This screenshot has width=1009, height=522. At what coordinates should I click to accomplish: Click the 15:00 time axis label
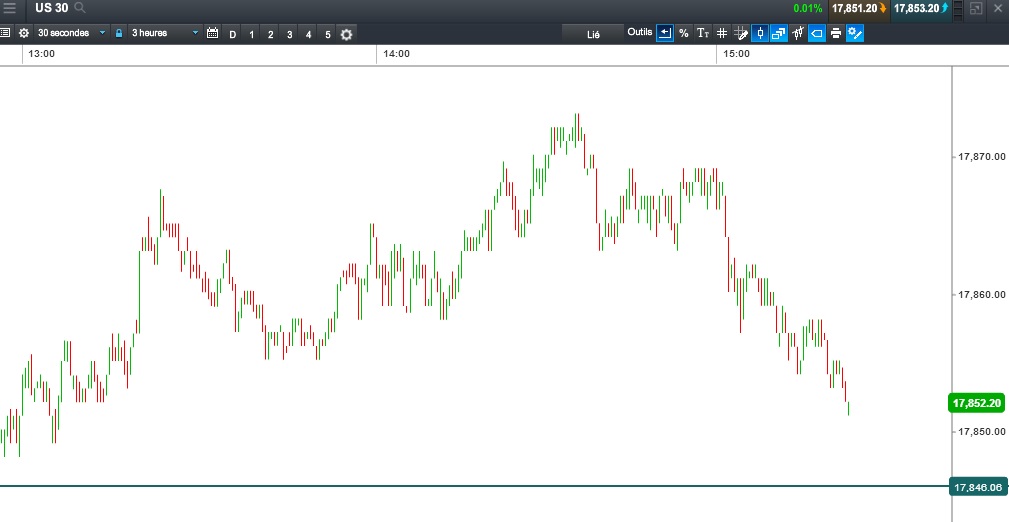(736, 54)
